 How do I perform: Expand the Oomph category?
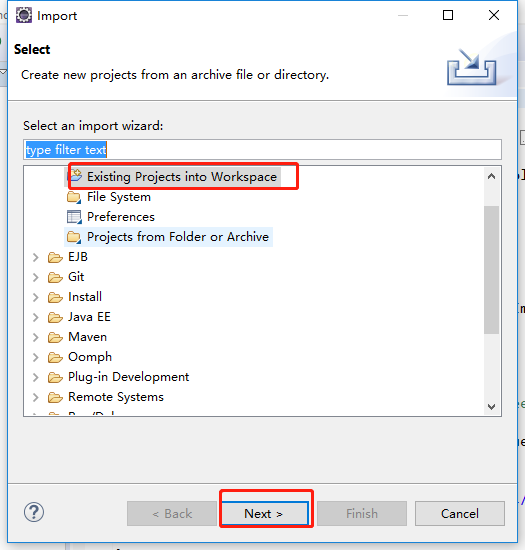click(x=35, y=357)
